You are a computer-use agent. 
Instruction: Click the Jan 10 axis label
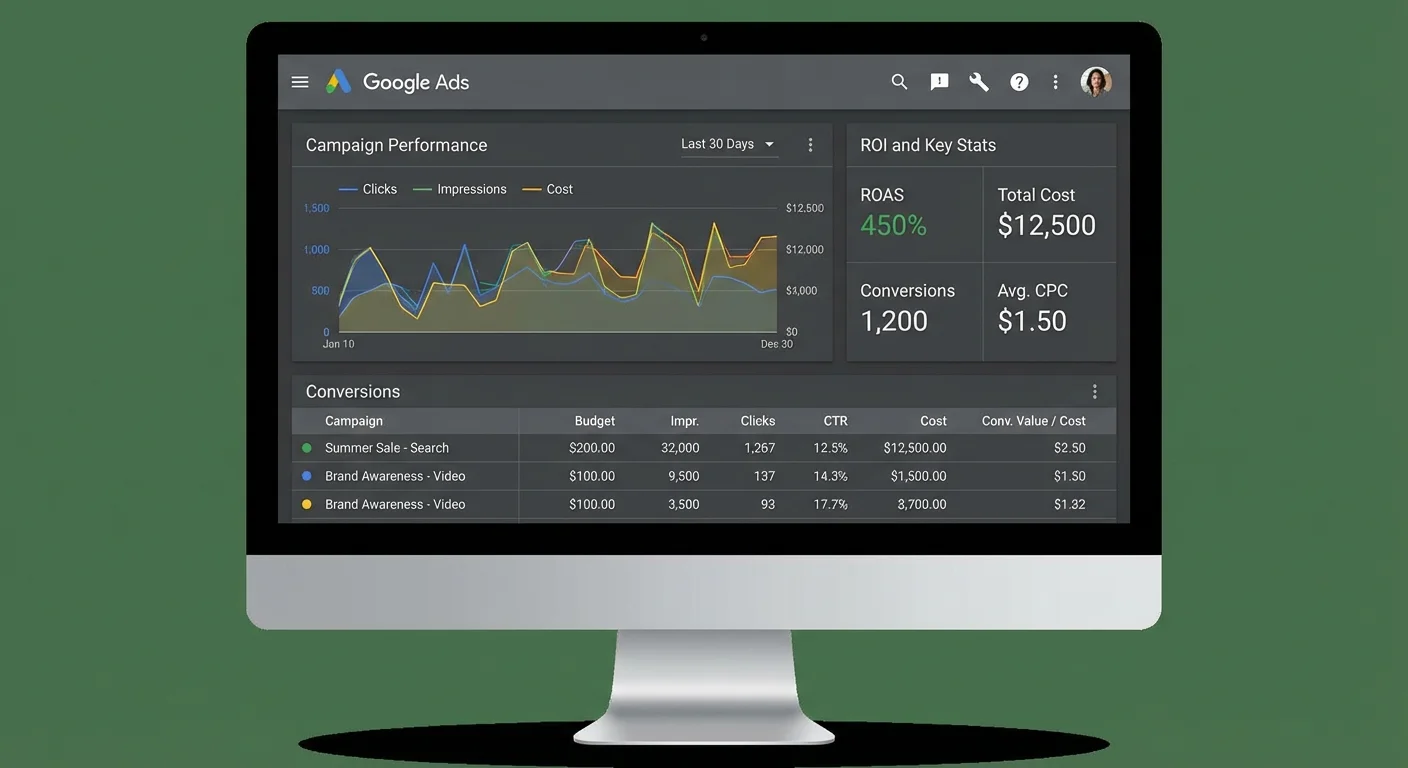pos(338,344)
